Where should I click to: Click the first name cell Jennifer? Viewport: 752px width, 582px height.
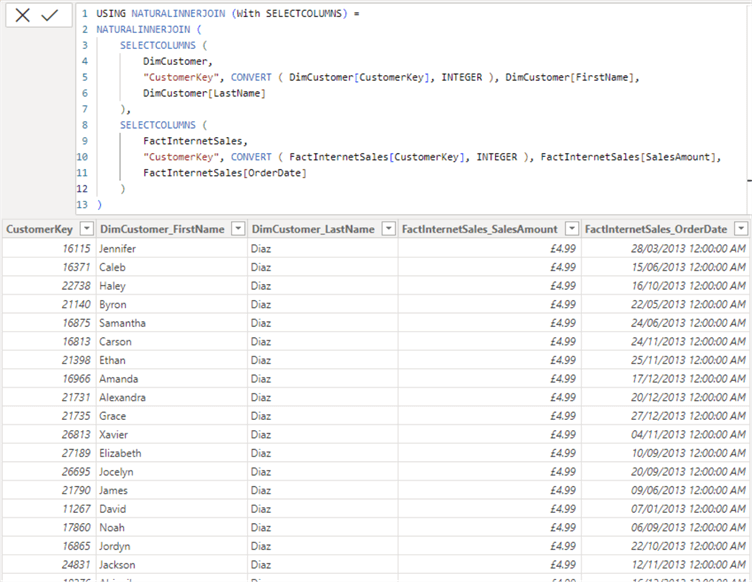[172, 248]
